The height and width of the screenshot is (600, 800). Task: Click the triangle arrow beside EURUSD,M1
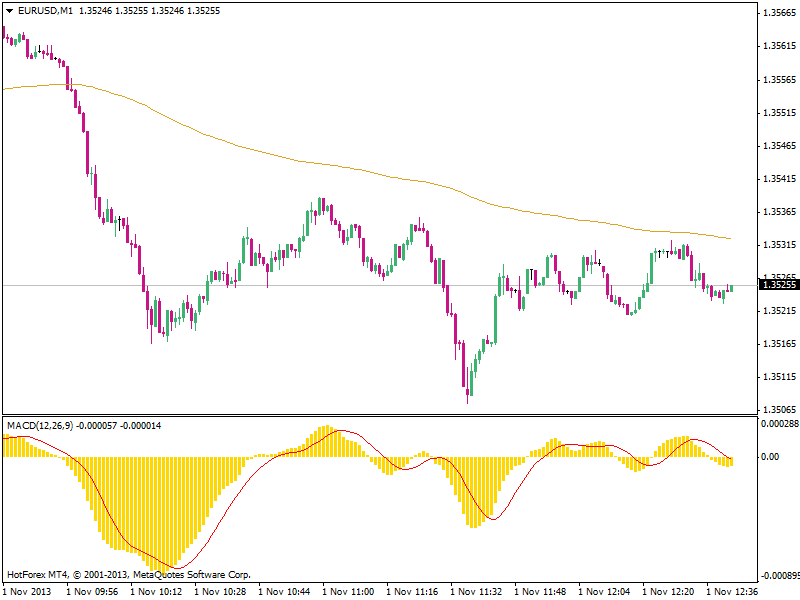pyautogui.click(x=9, y=11)
